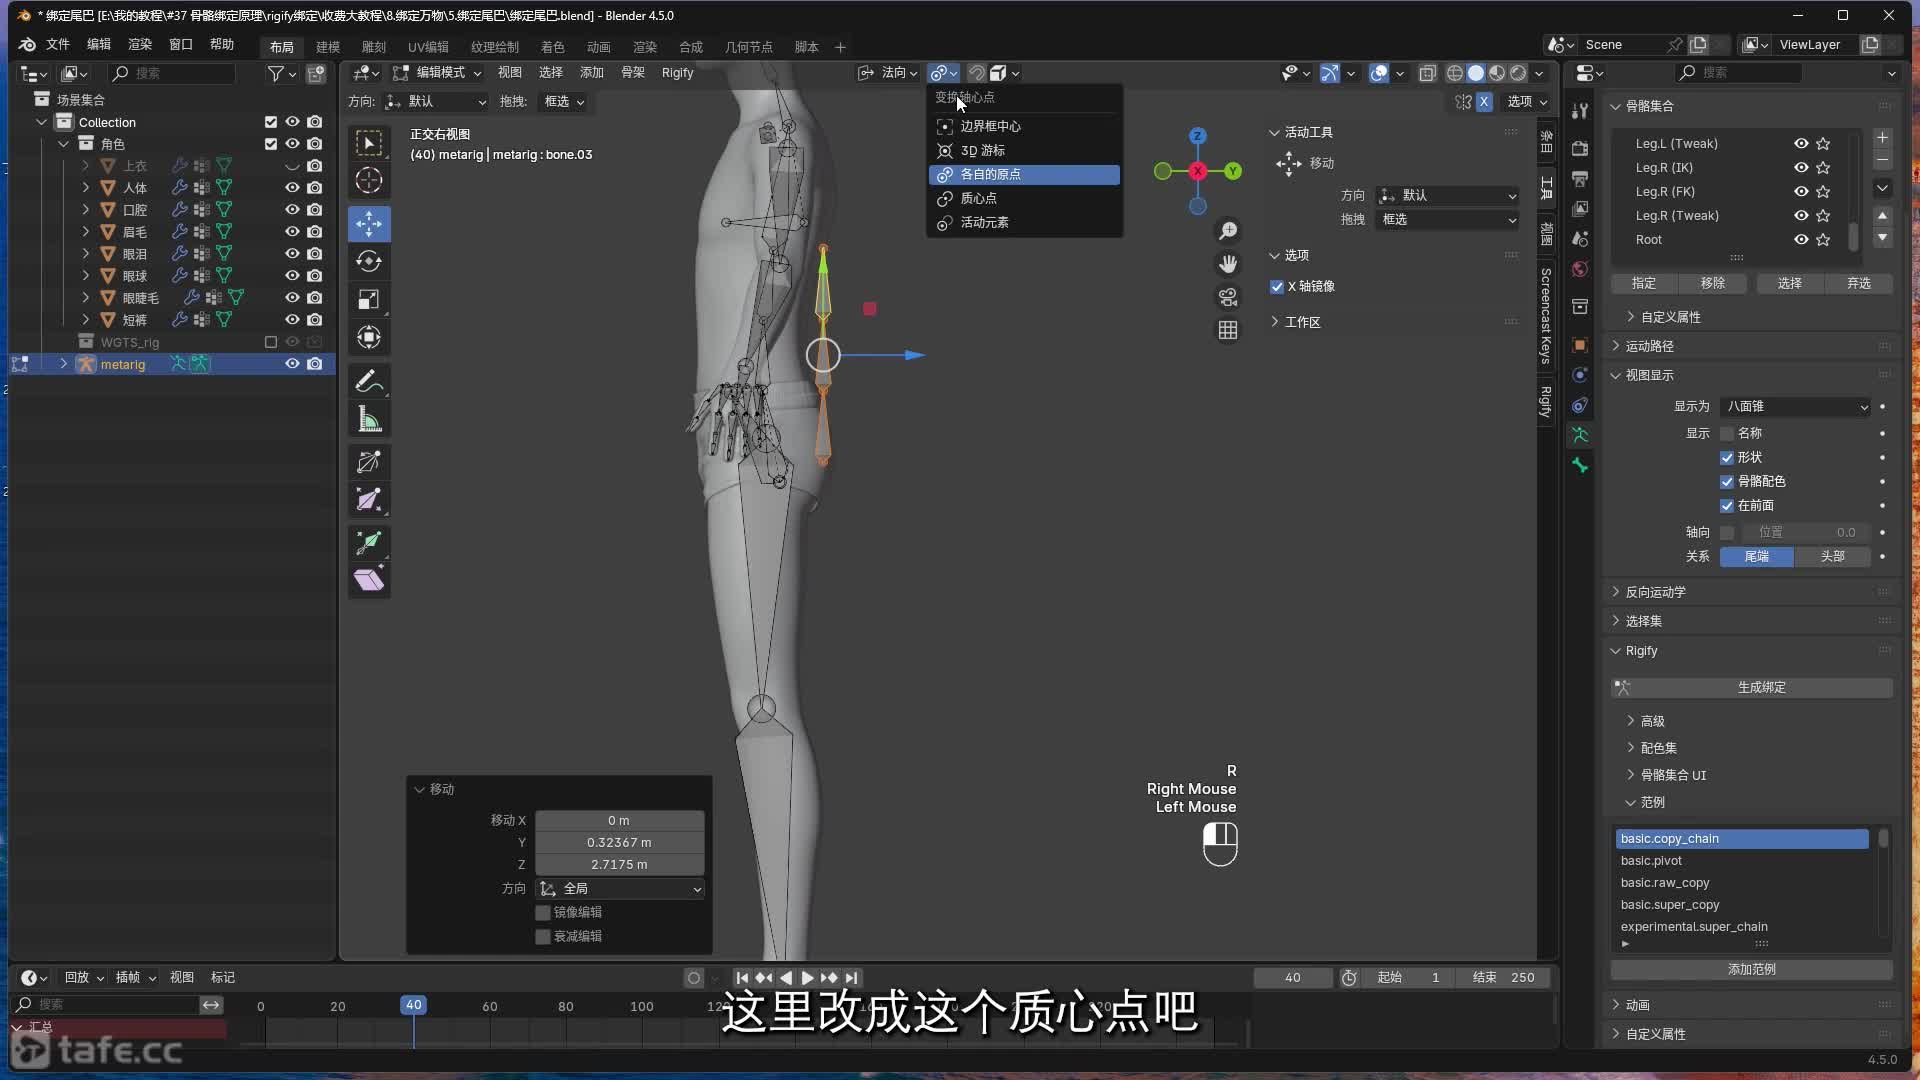This screenshot has width=1920, height=1080.
Task: Choose 3D 游标 pivot option
Action: (x=1024, y=151)
